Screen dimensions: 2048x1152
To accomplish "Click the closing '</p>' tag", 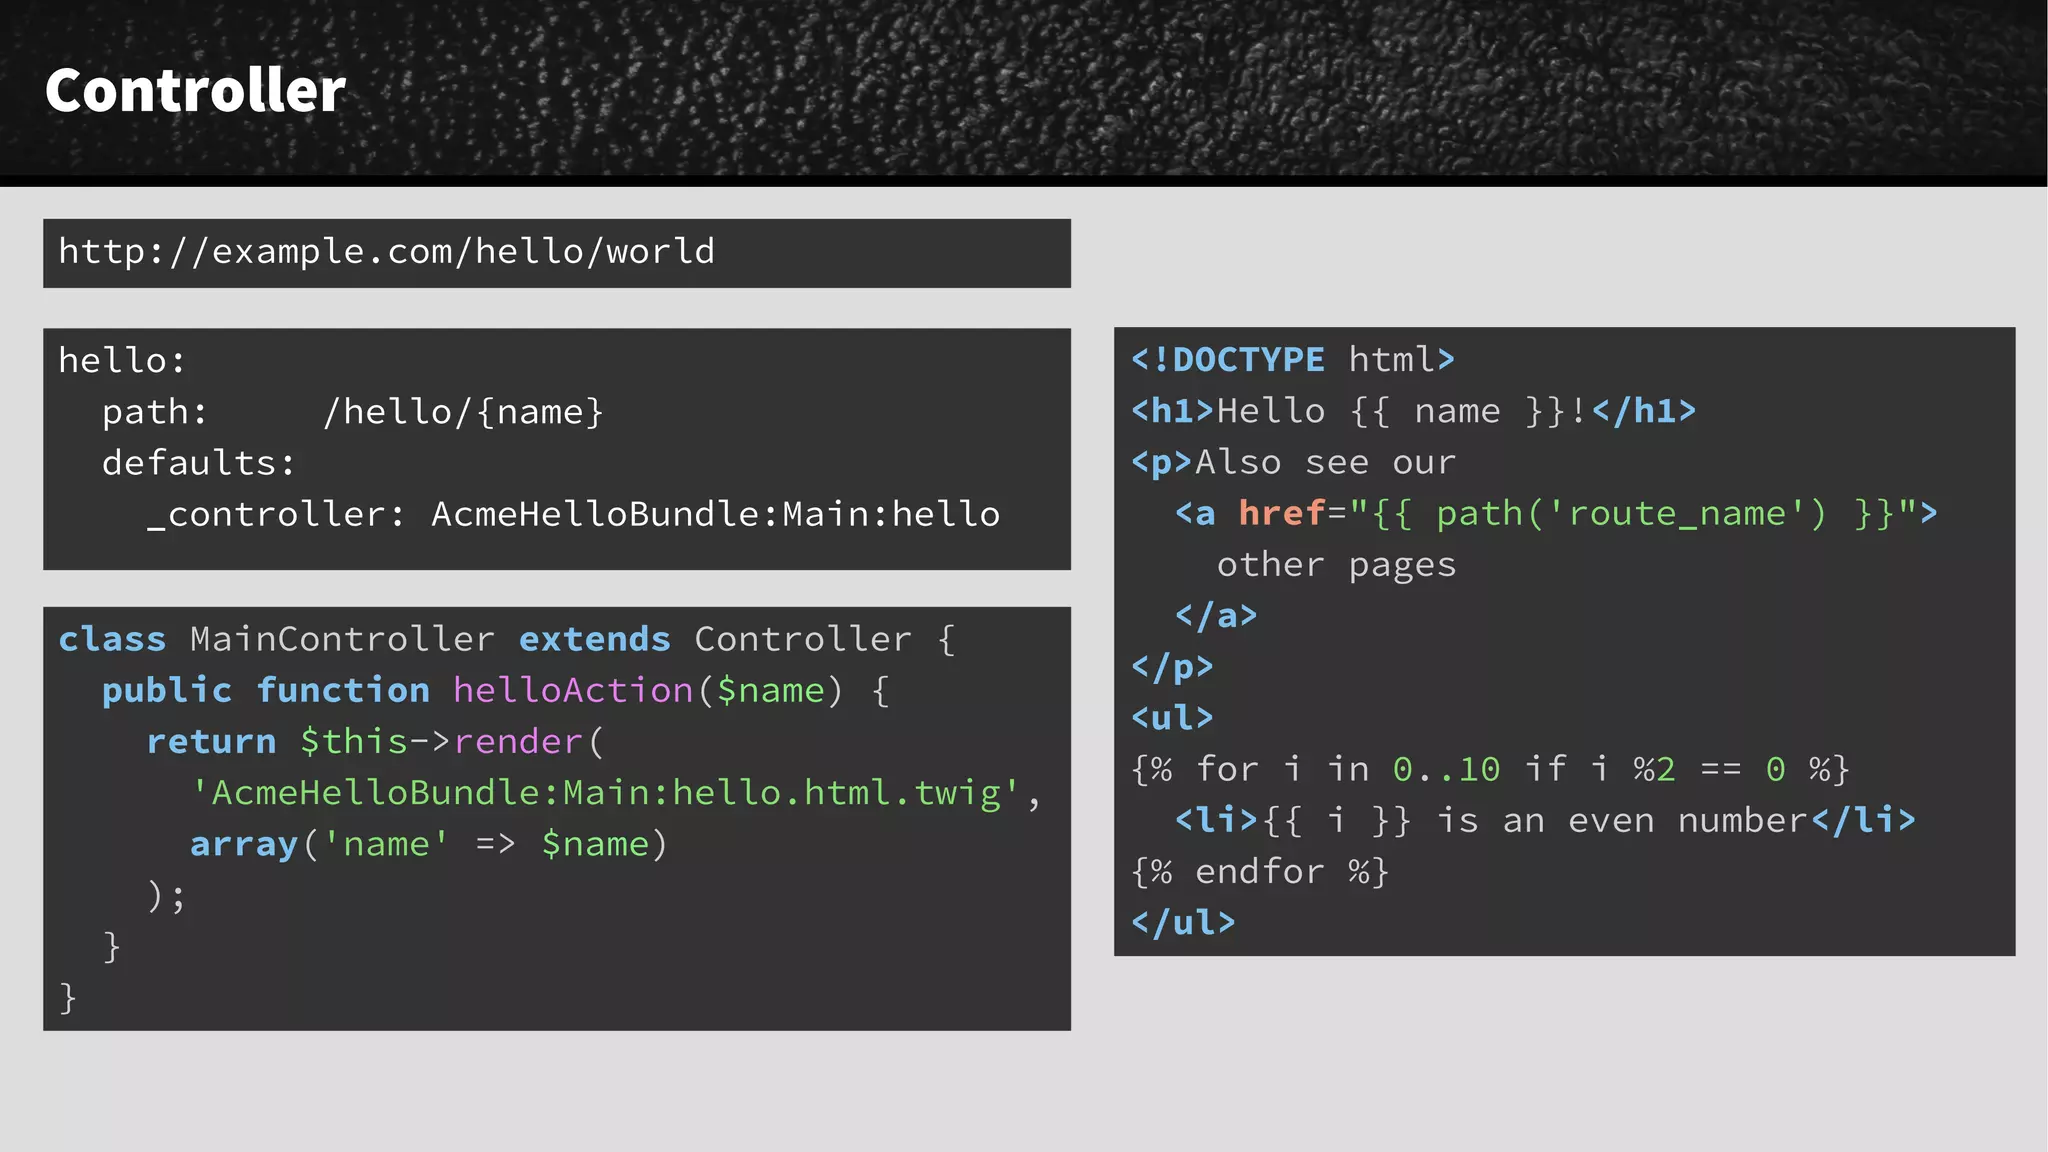I will click(1172, 667).
